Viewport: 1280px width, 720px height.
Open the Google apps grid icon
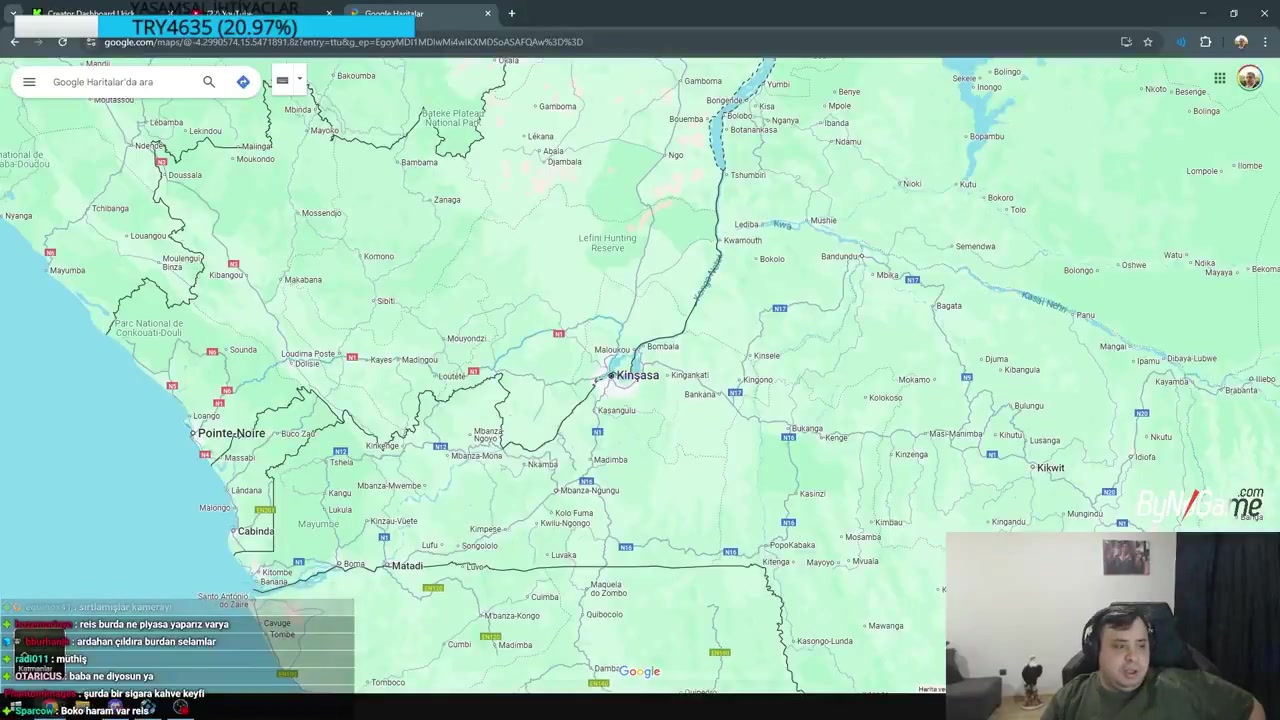click(x=1220, y=78)
